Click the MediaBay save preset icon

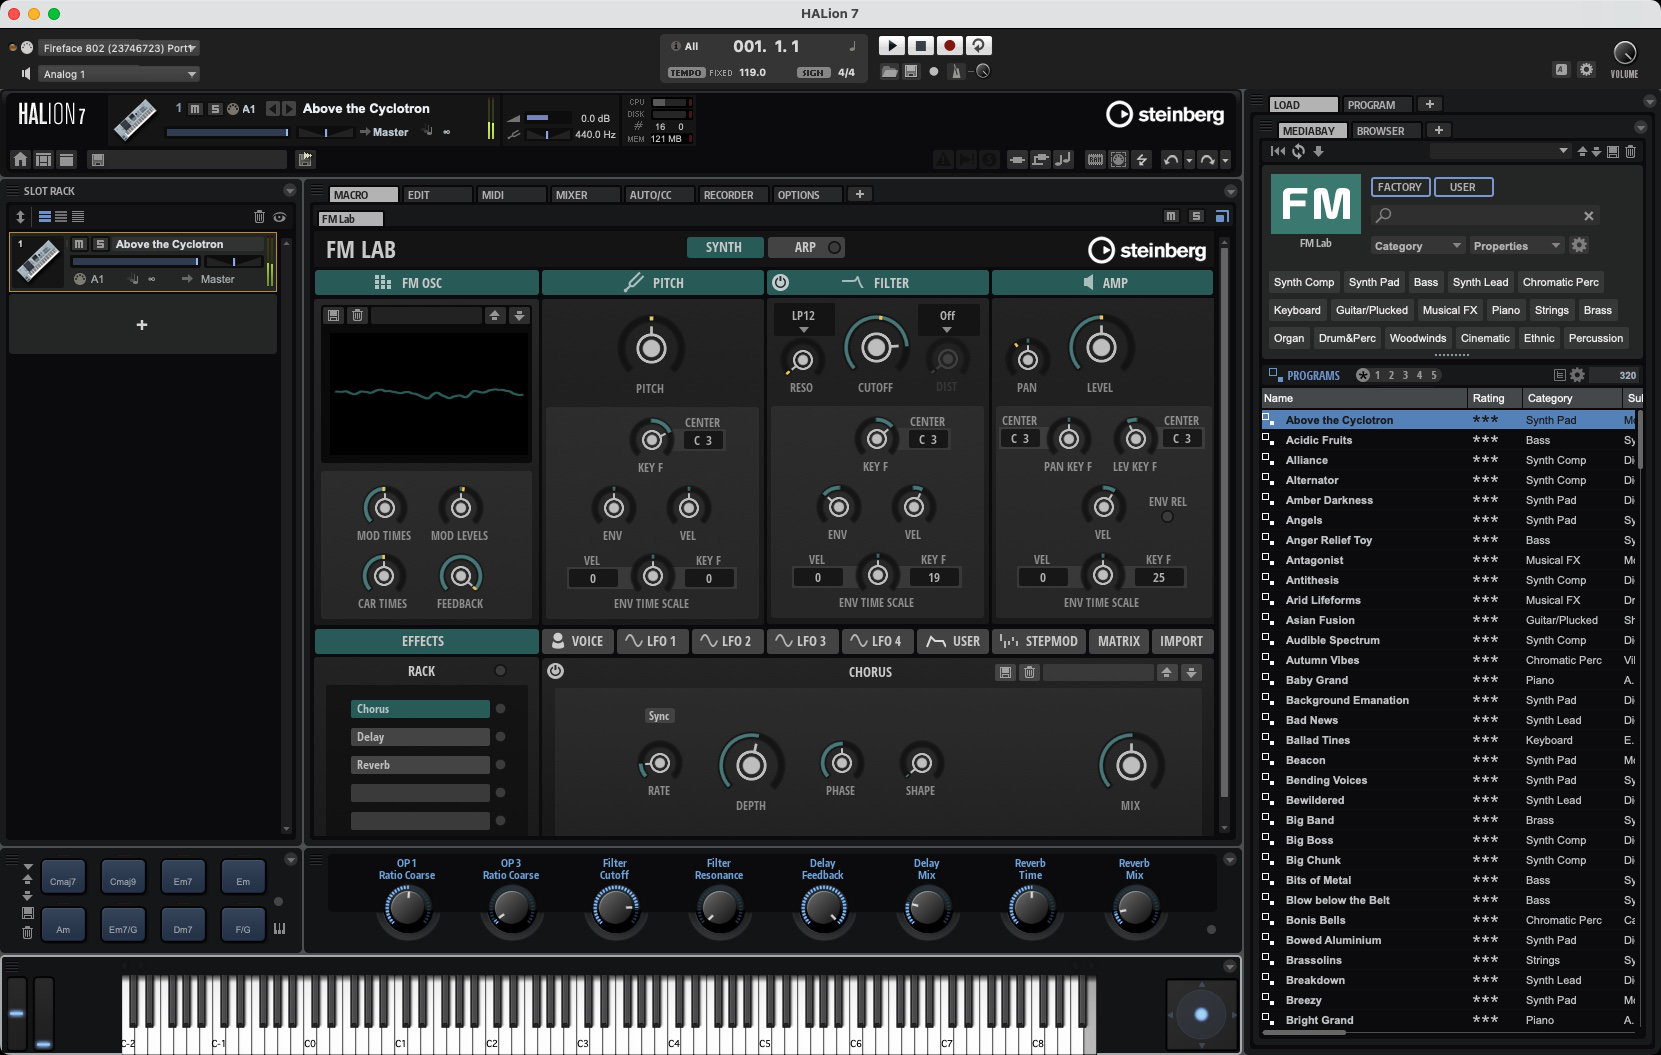tap(1612, 151)
